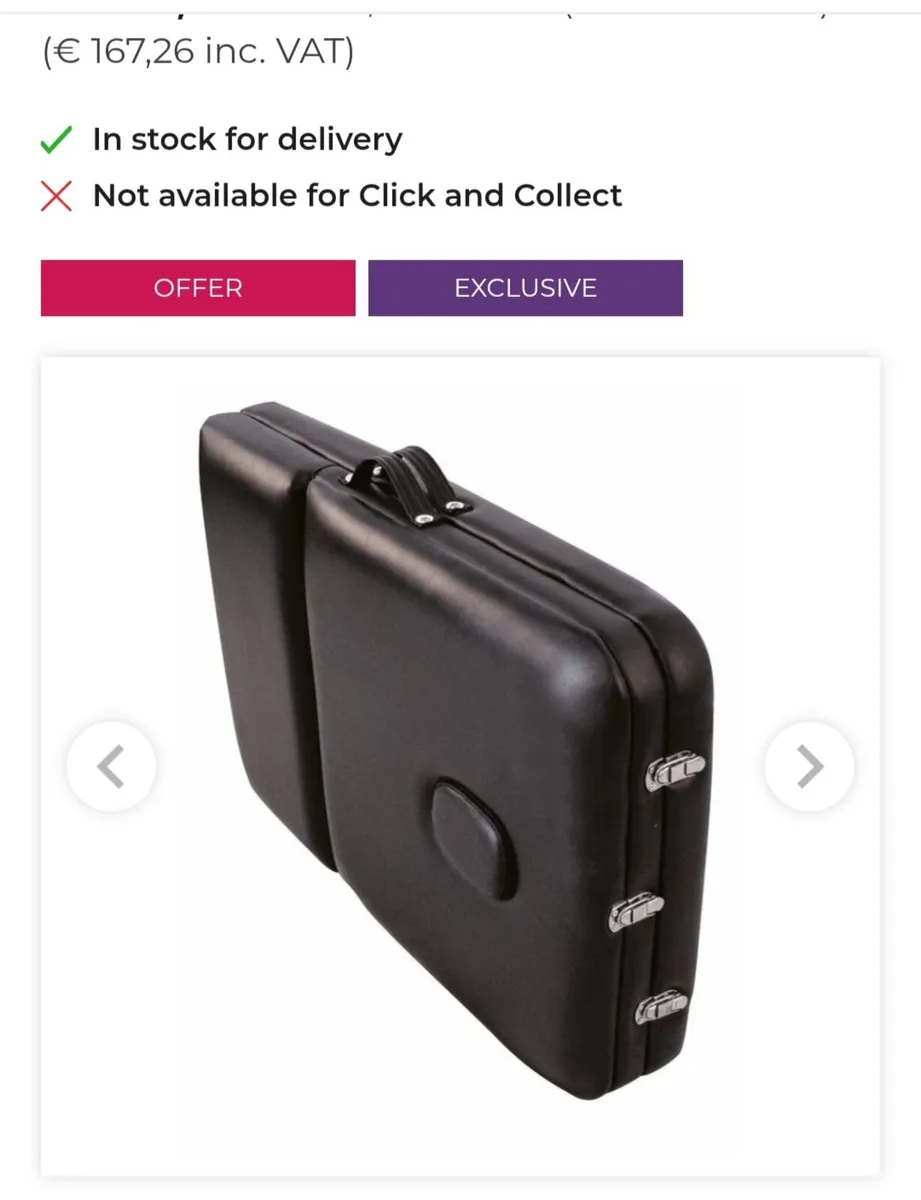Click the top chrome latch on the case

[x=675, y=768]
